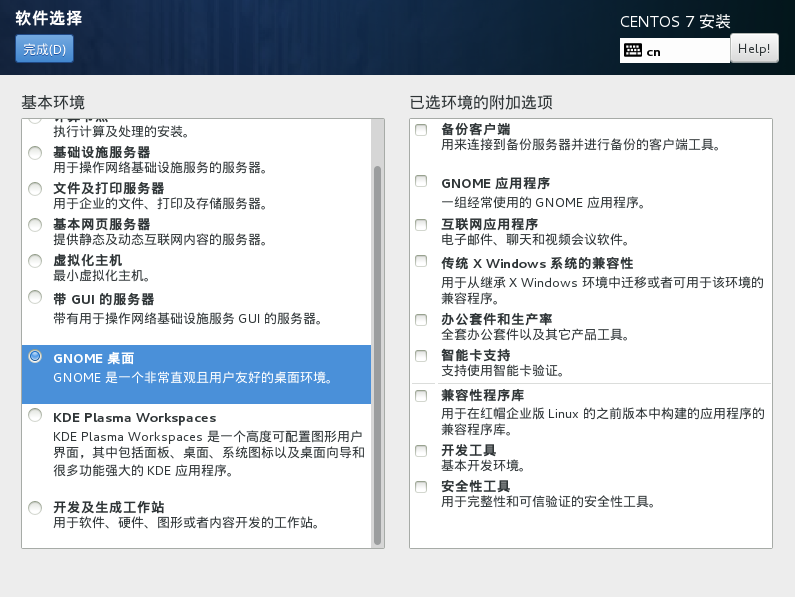This screenshot has height=597, width=795.
Task: Select the 文件及打印服务器 radio button
Action: 35,189
